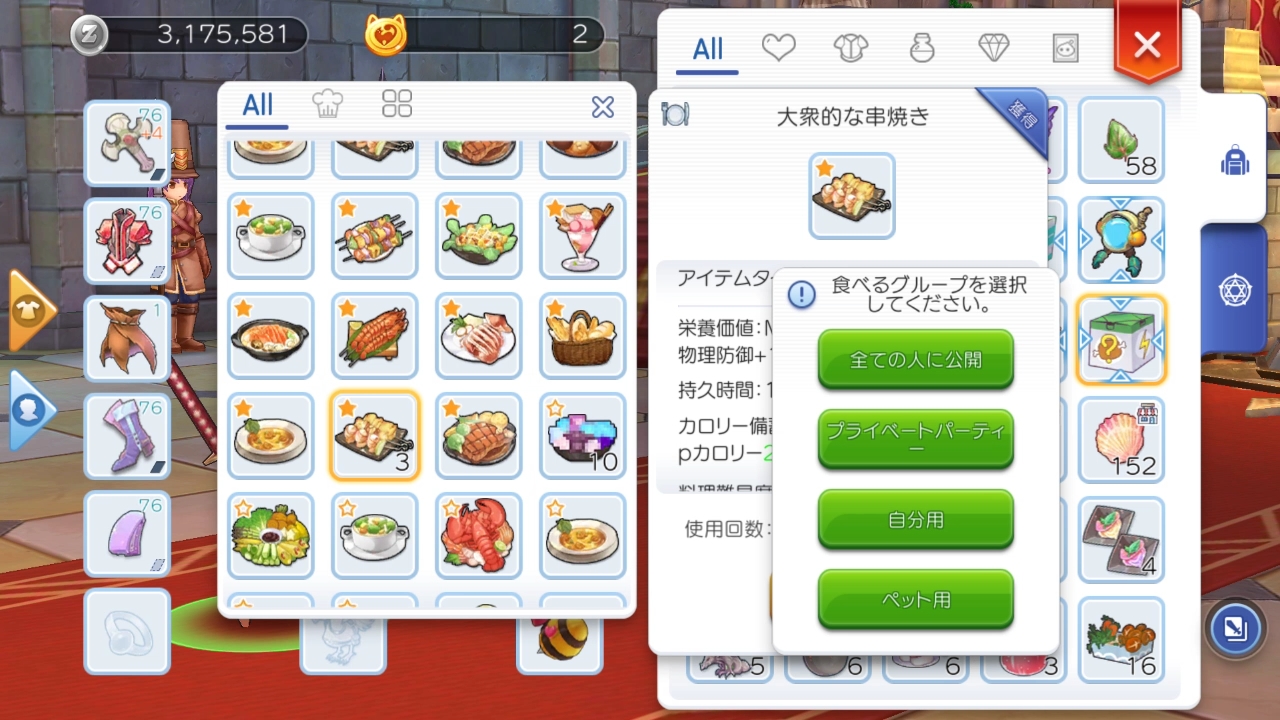1280x720 pixels.
Task: Select the shirt equipment bag filter
Action: click(x=851, y=47)
